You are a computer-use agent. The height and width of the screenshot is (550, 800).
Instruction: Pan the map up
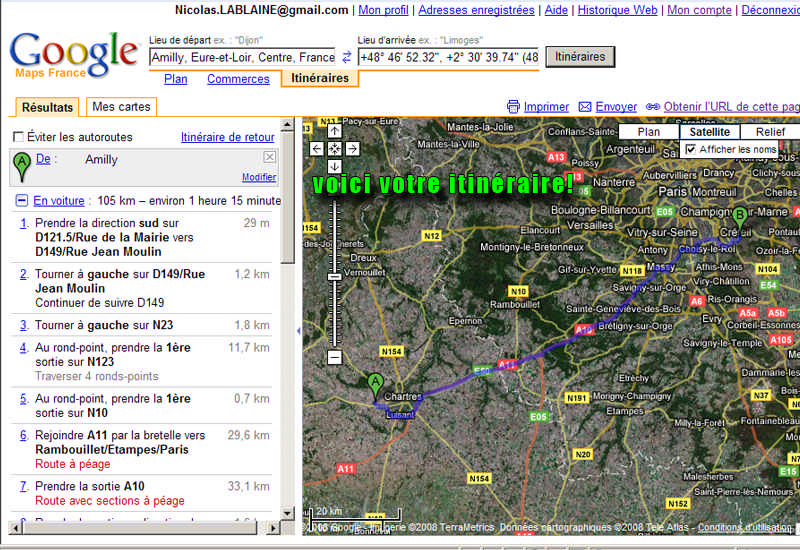click(335, 131)
